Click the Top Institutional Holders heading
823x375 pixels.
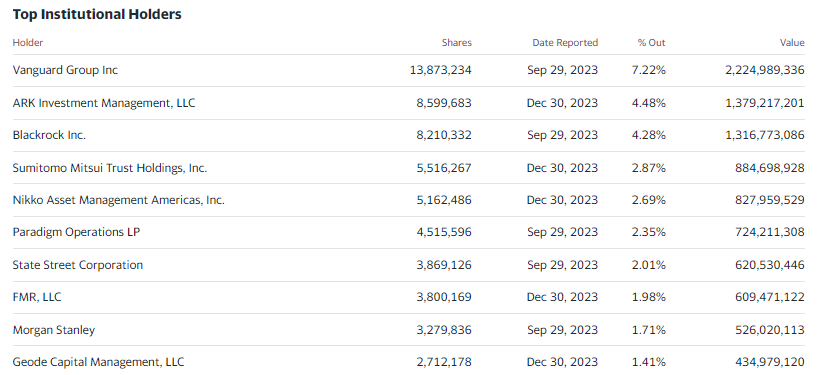(x=97, y=15)
